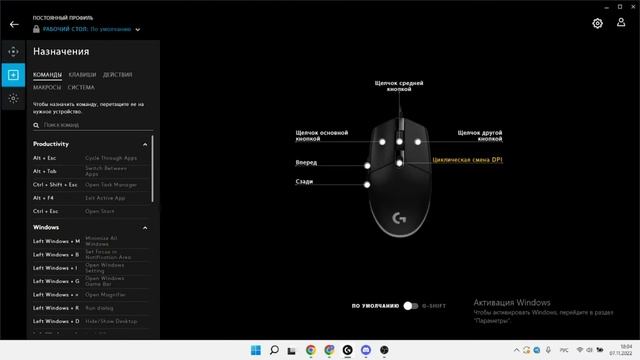Viewport: 640px width, 360px height.
Task: Switch to the СИСТЕМА tab
Action: [x=81, y=88]
